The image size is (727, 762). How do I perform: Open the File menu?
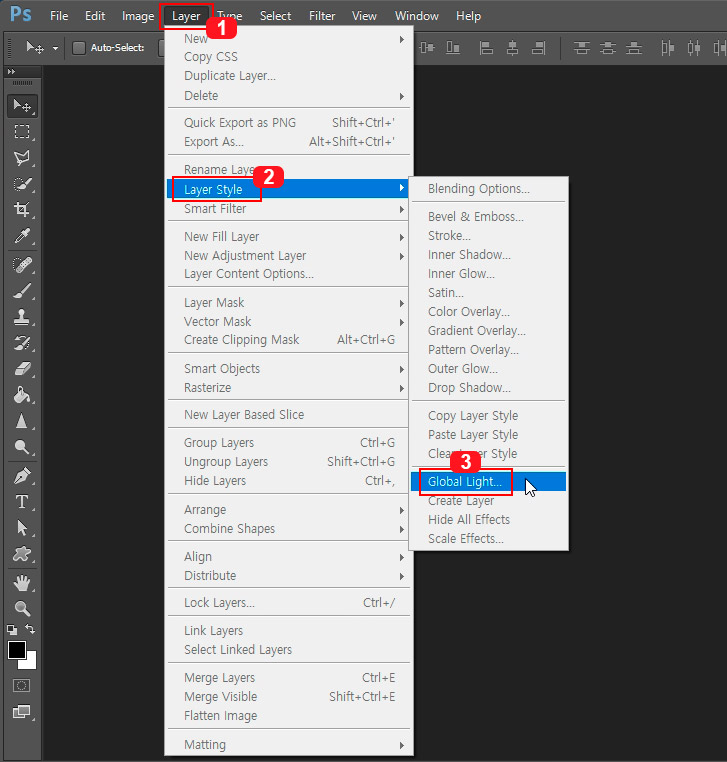(59, 16)
